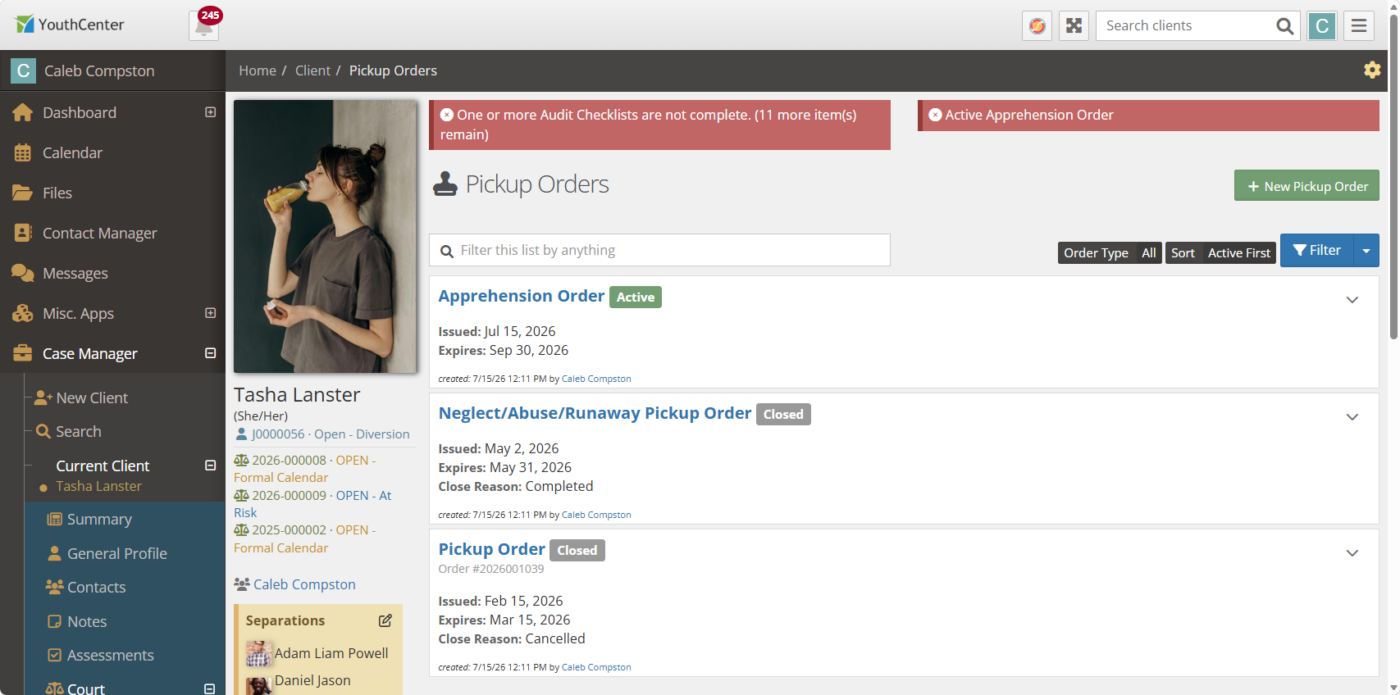Click New Pickup Order button
The height and width of the screenshot is (695, 1400).
coord(1306,186)
